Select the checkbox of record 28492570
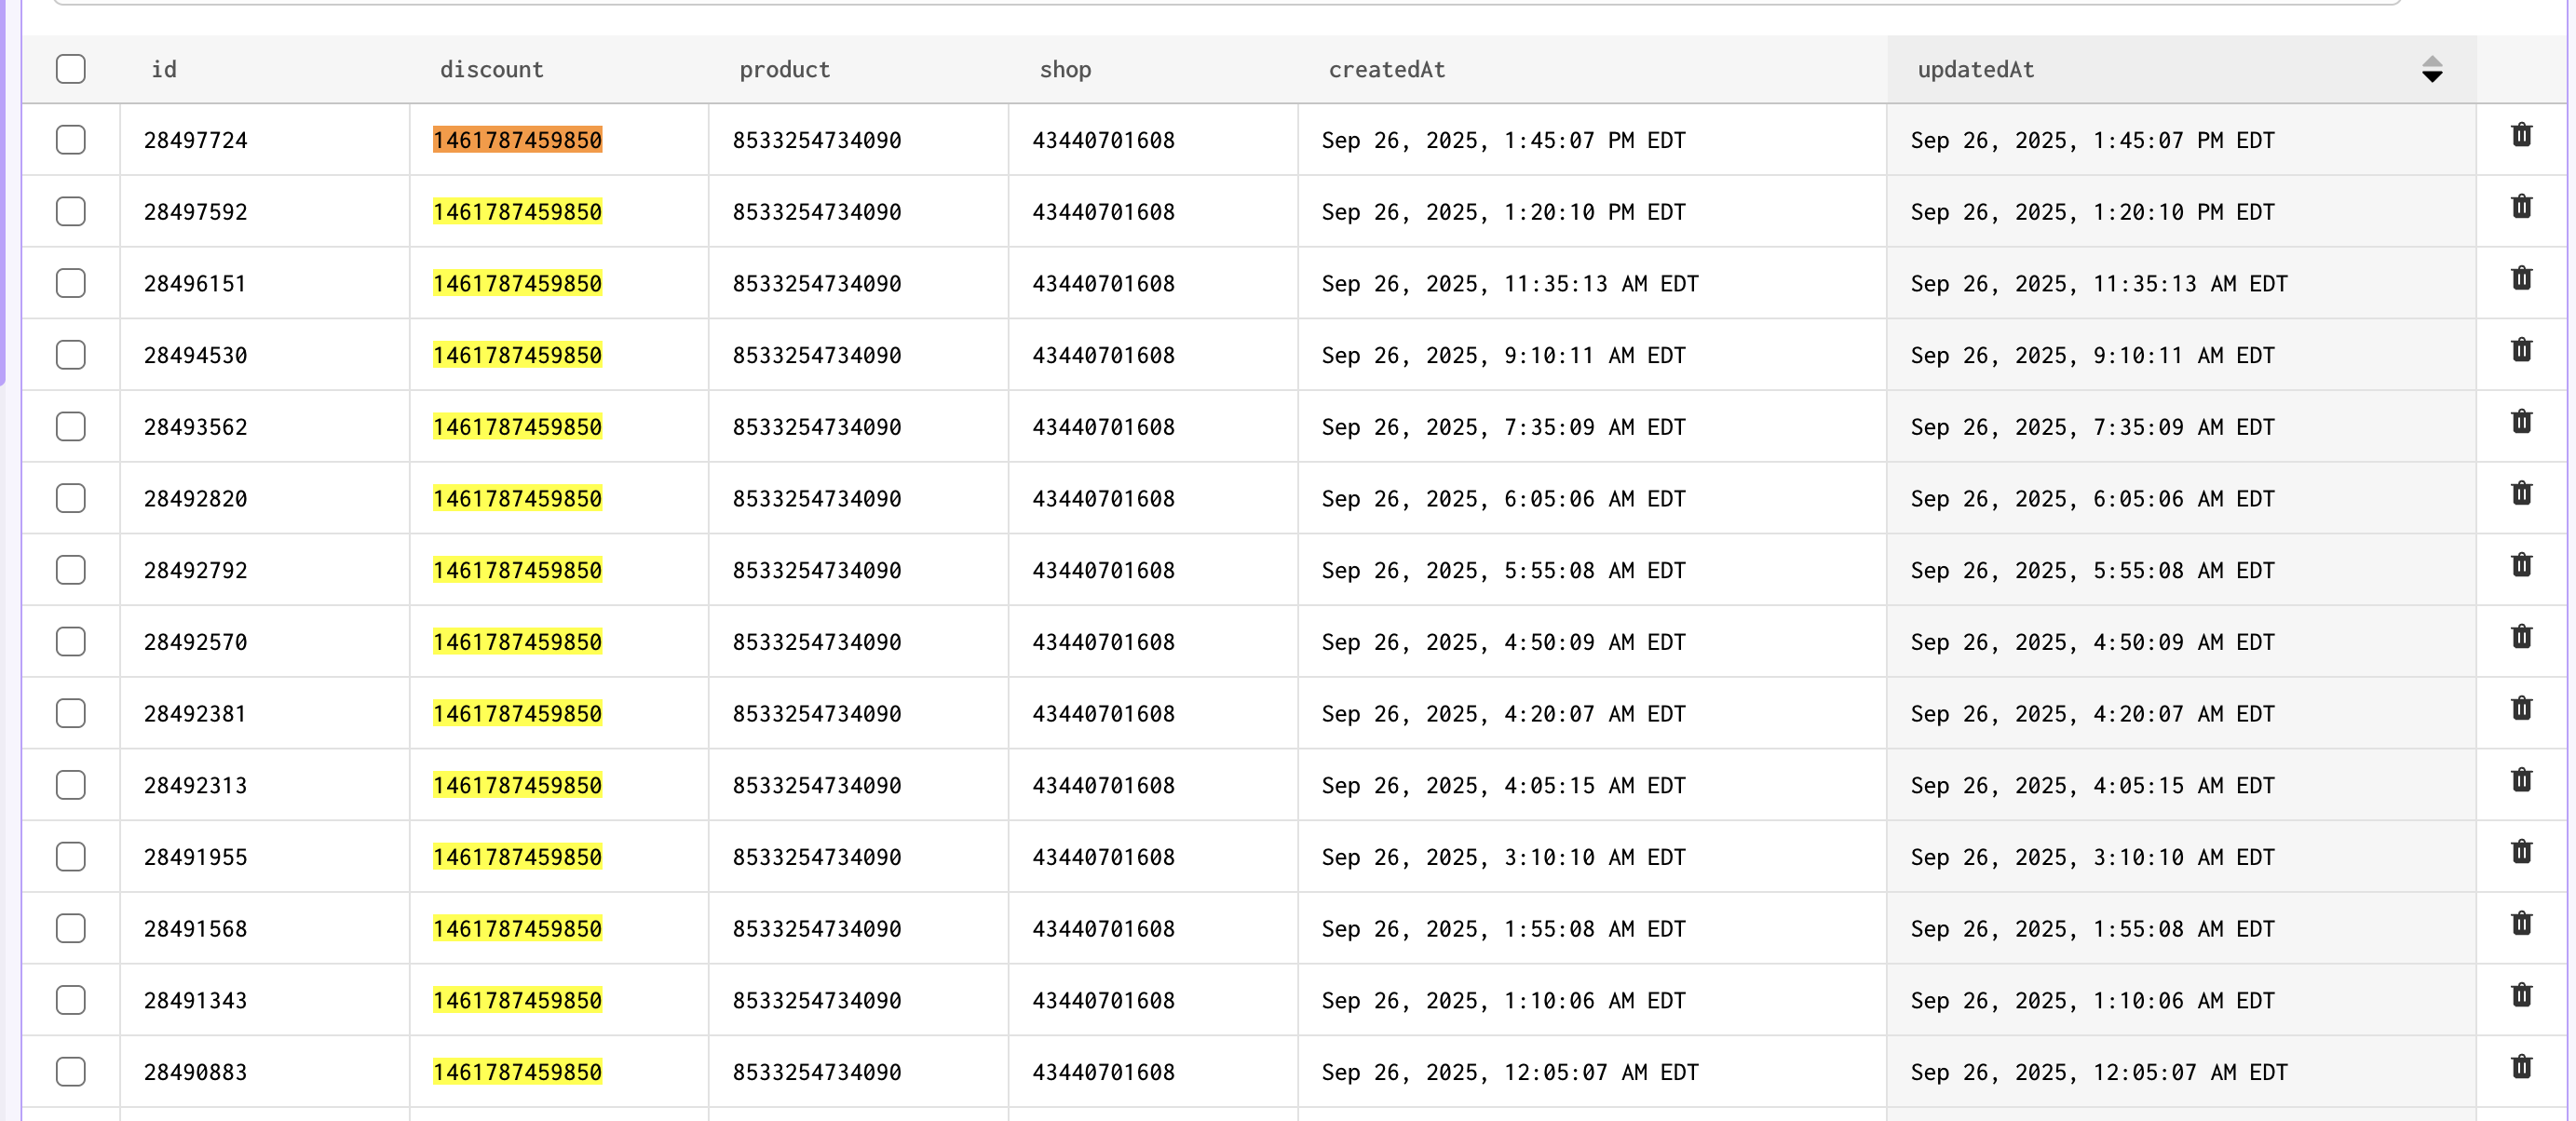The width and height of the screenshot is (2576, 1121). (x=71, y=642)
